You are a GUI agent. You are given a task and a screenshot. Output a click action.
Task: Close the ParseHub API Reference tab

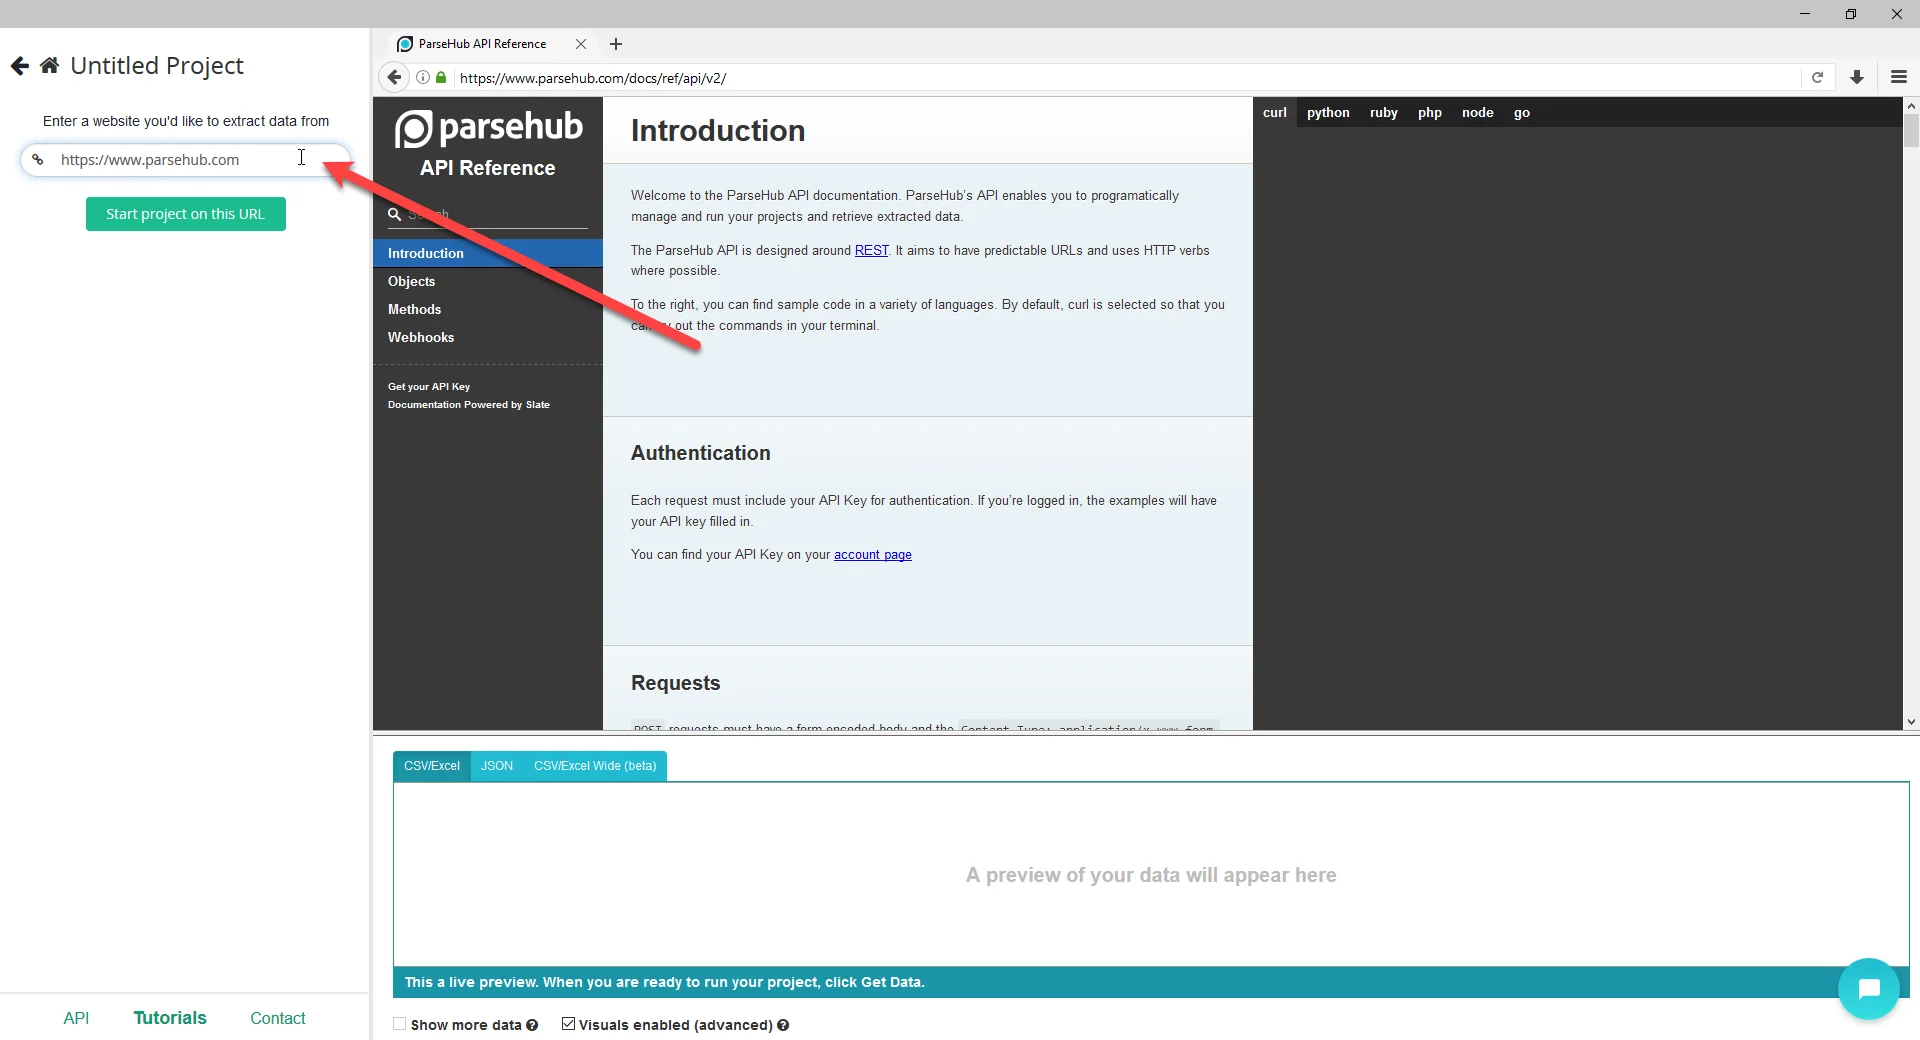[x=581, y=44]
